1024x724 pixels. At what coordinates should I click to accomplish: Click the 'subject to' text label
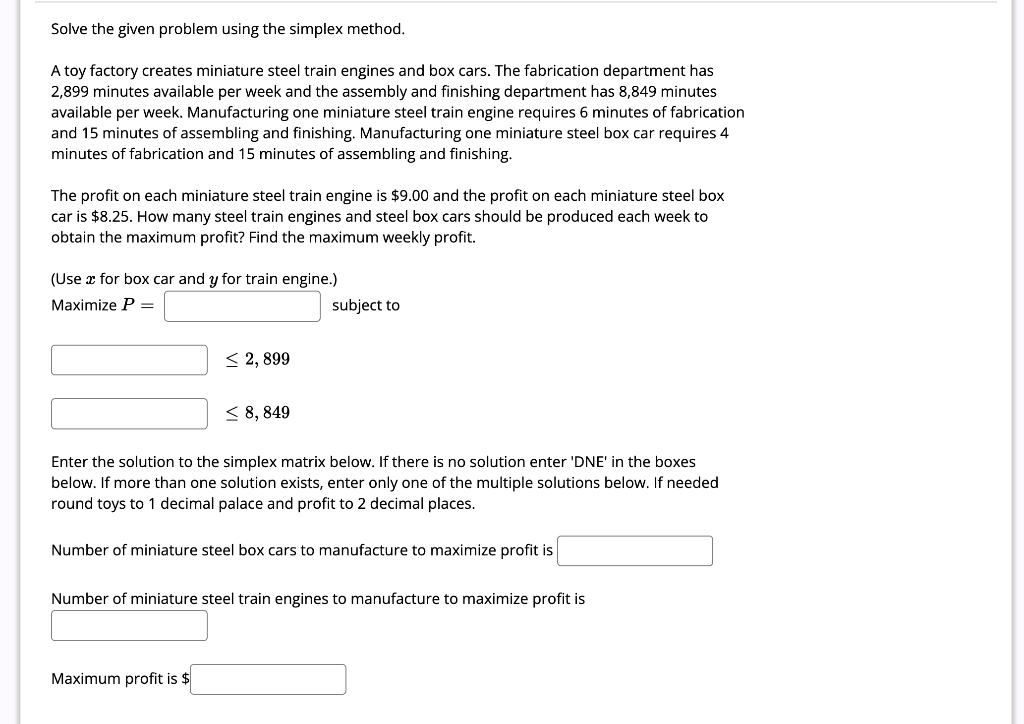(366, 305)
